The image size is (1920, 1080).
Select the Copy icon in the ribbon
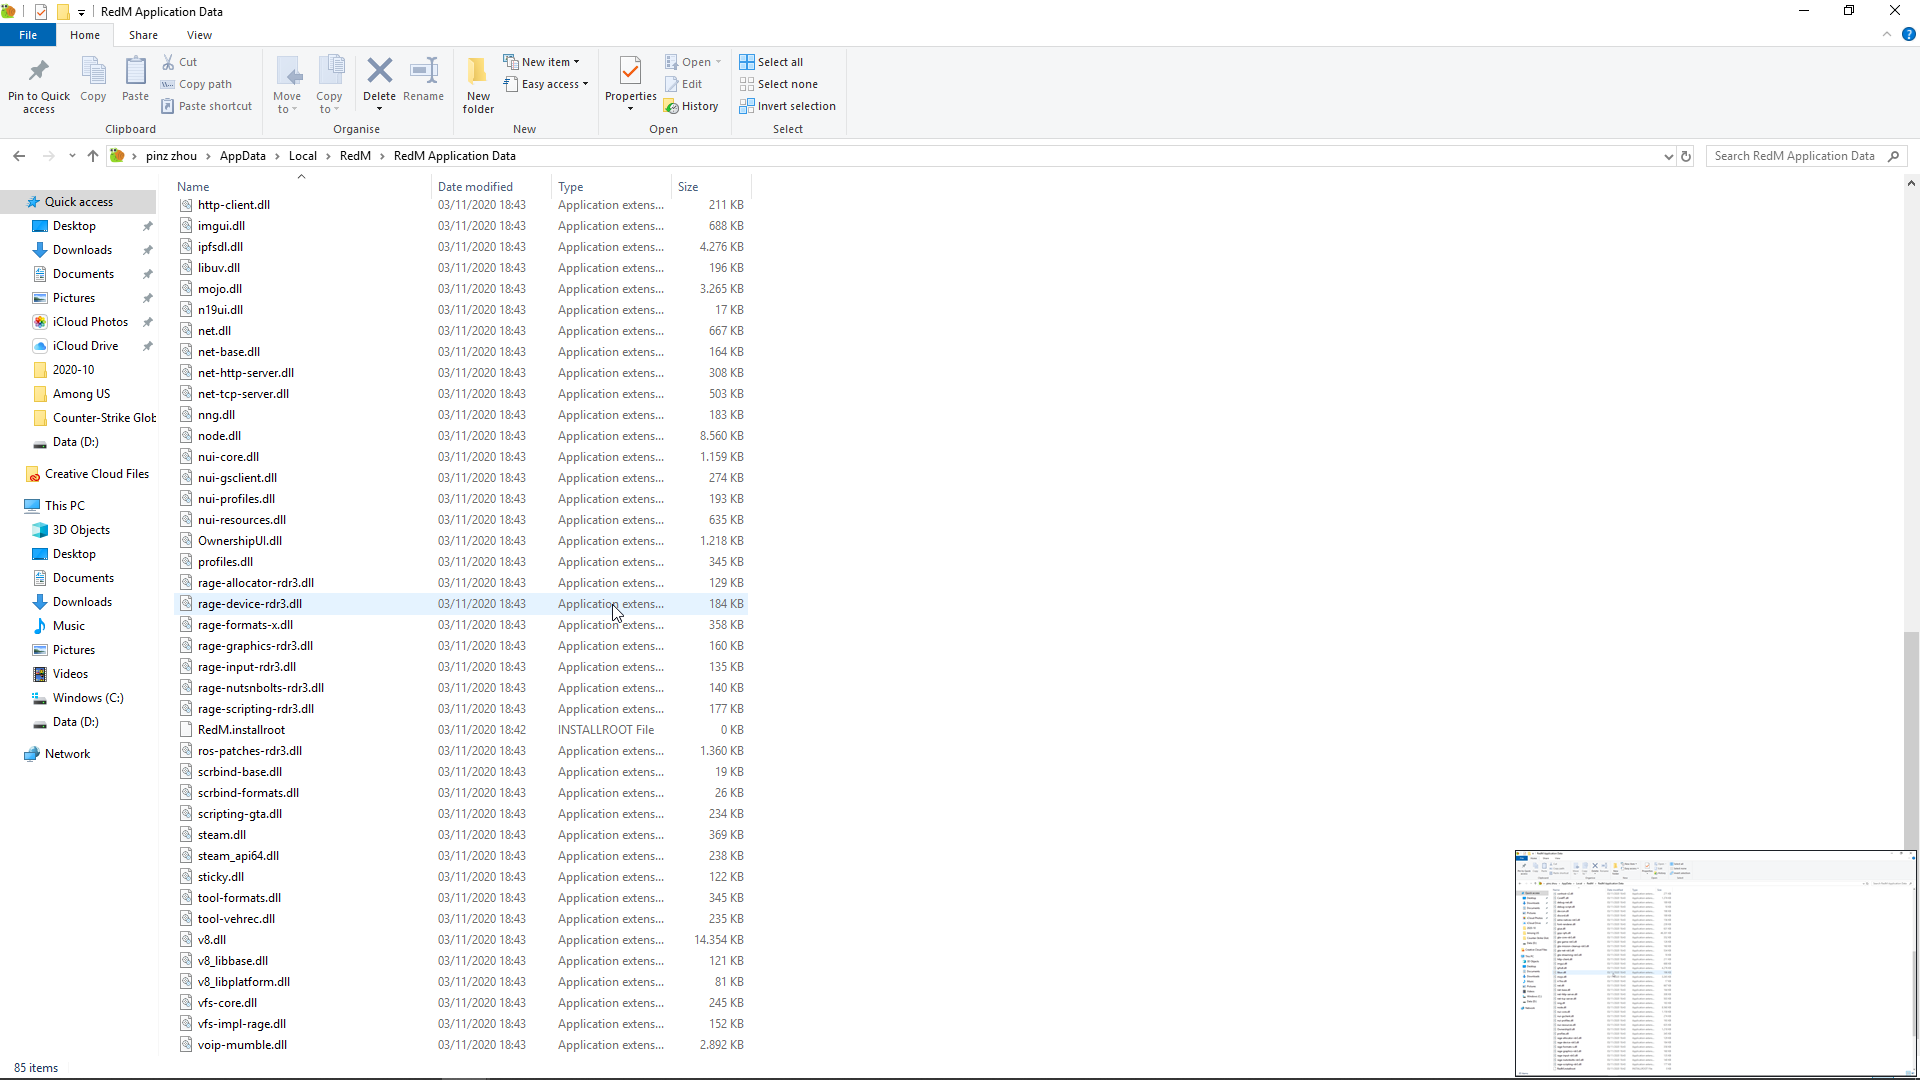93,80
